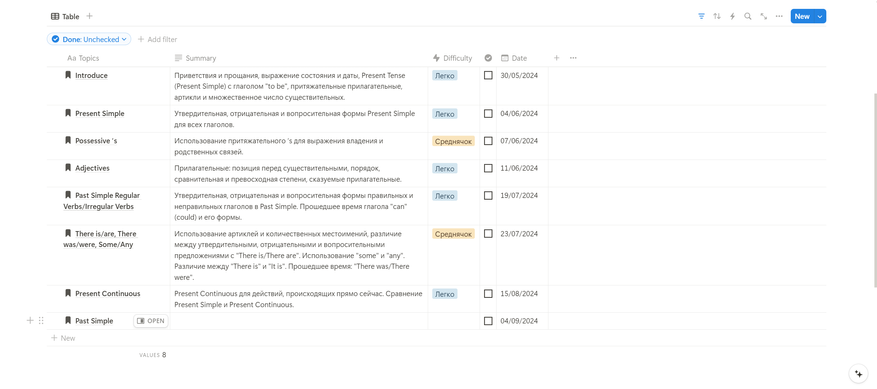The width and height of the screenshot is (877, 389).
Task: Open the property column options ellipsis
Action: pyautogui.click(x=573, y=58)
